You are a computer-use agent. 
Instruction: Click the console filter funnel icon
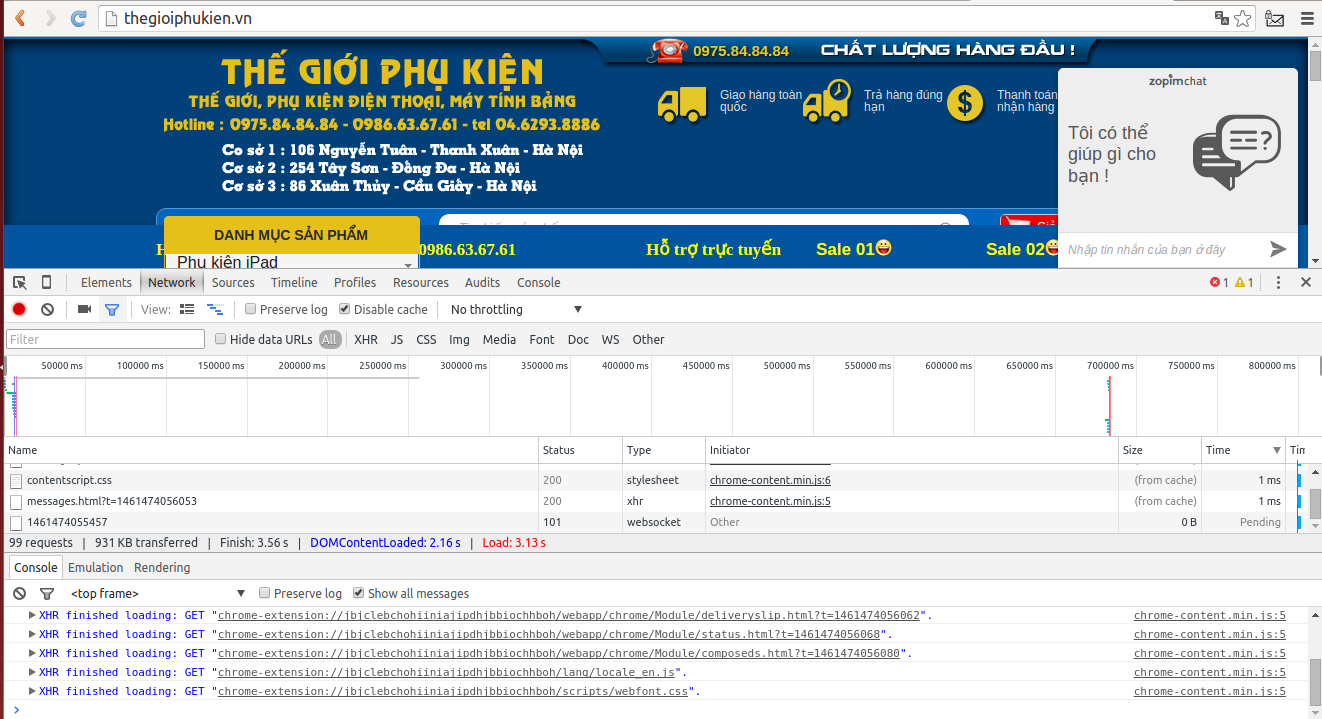(46, 593)
